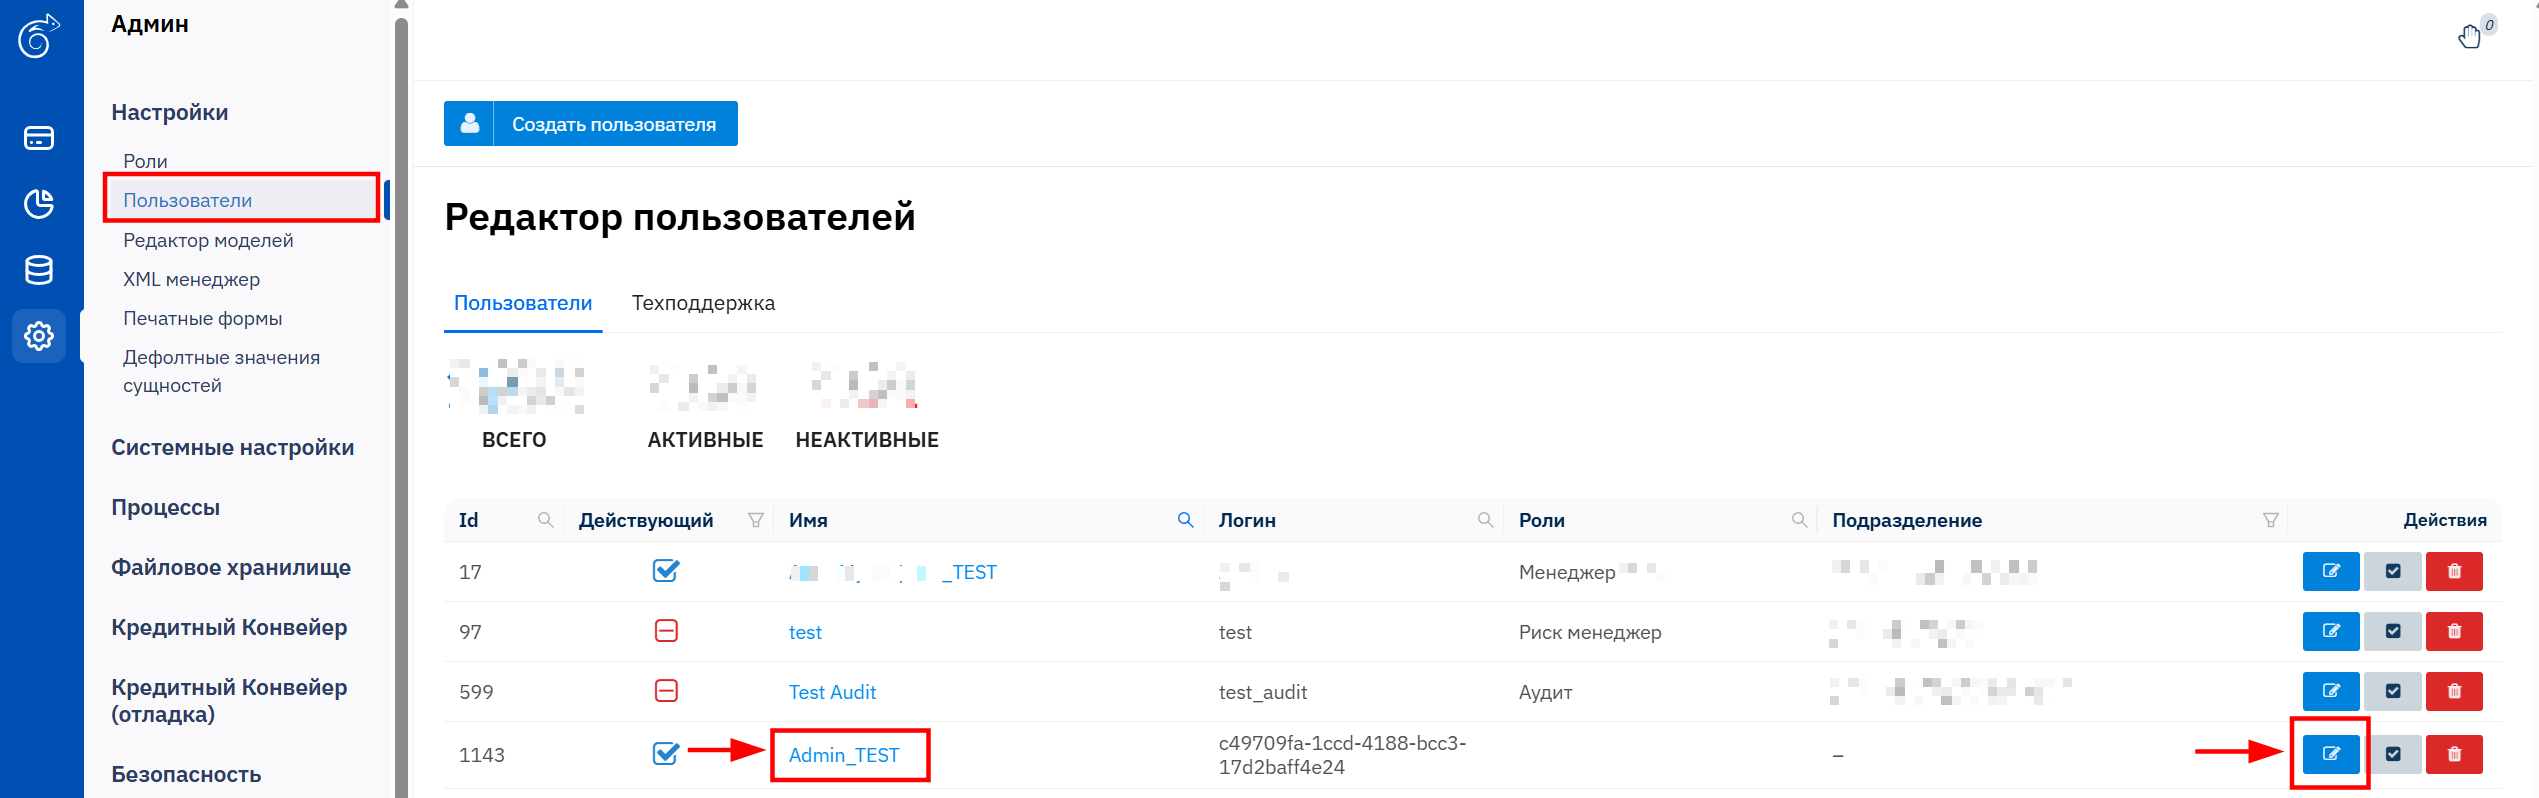Open the Действующий column filter
Viewport: 2539px width, 798px height.
(x=756, y=520)
